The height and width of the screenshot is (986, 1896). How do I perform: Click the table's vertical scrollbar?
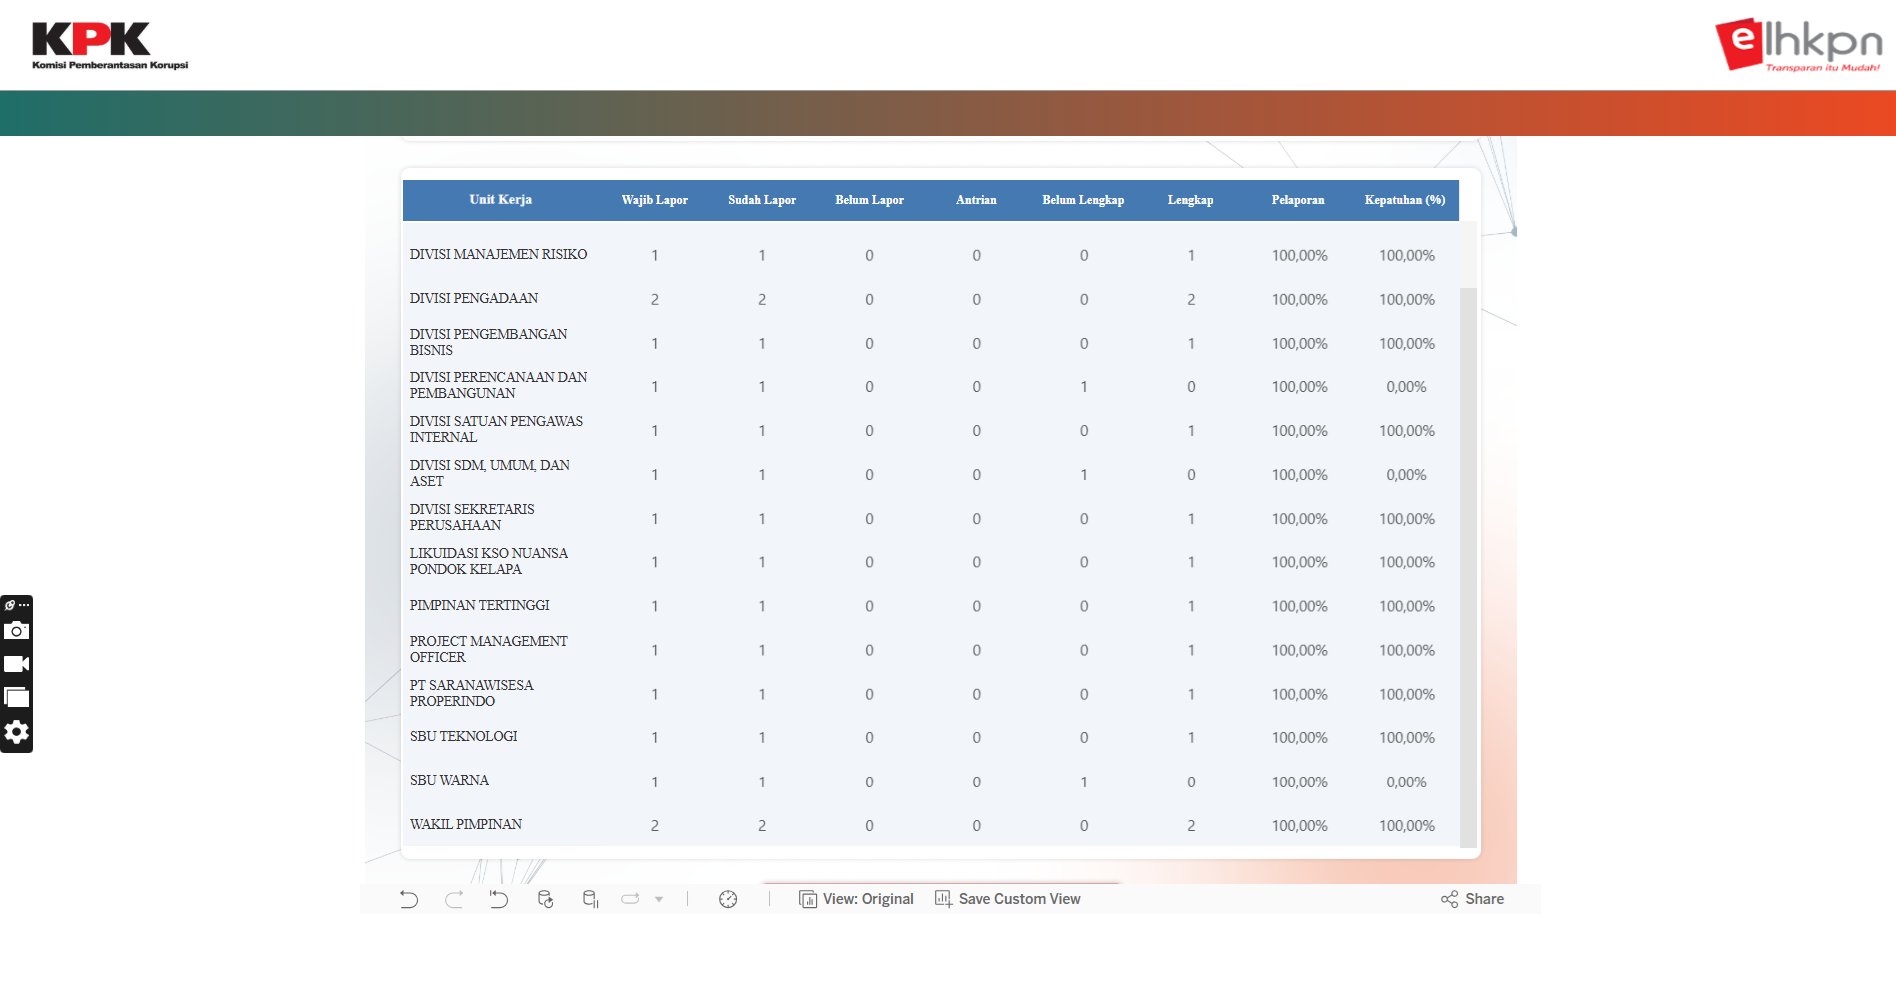(x=1468, y=567)
